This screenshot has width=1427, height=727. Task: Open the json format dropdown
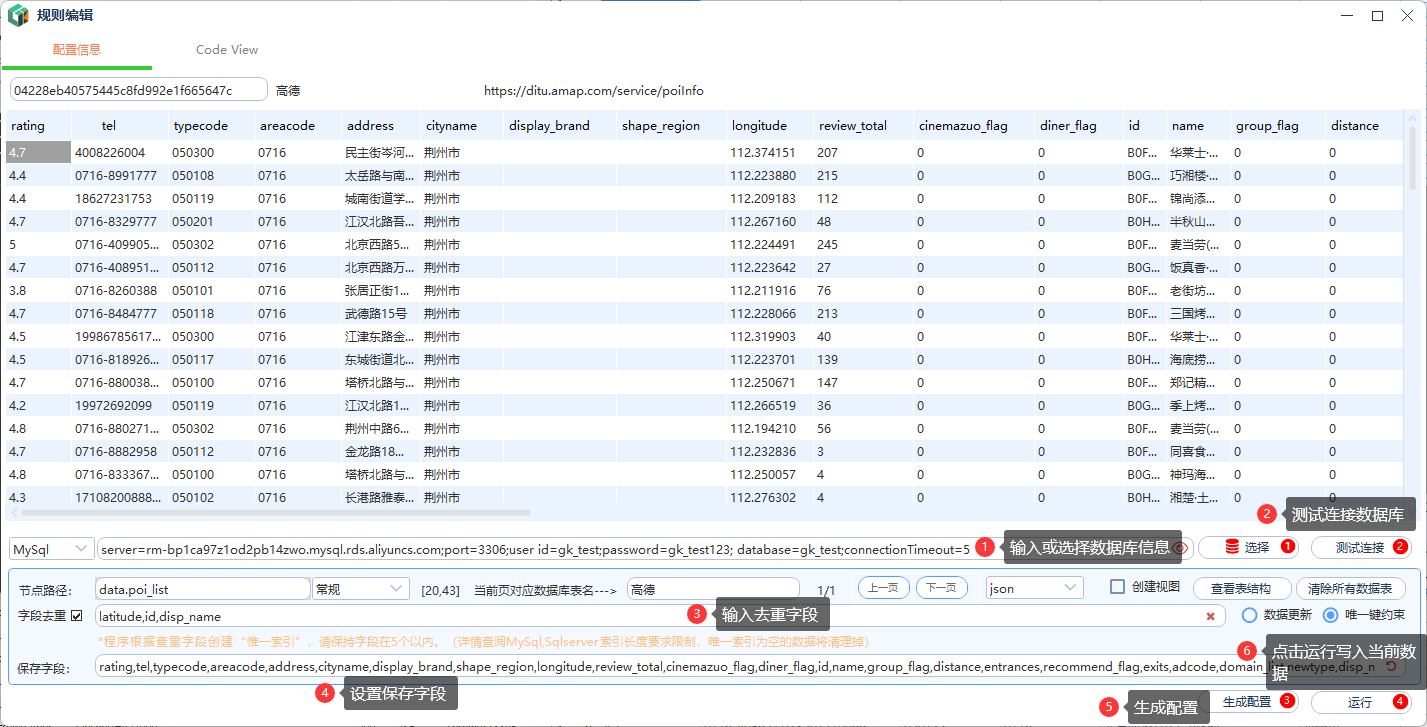click(x=1034, y=588)
